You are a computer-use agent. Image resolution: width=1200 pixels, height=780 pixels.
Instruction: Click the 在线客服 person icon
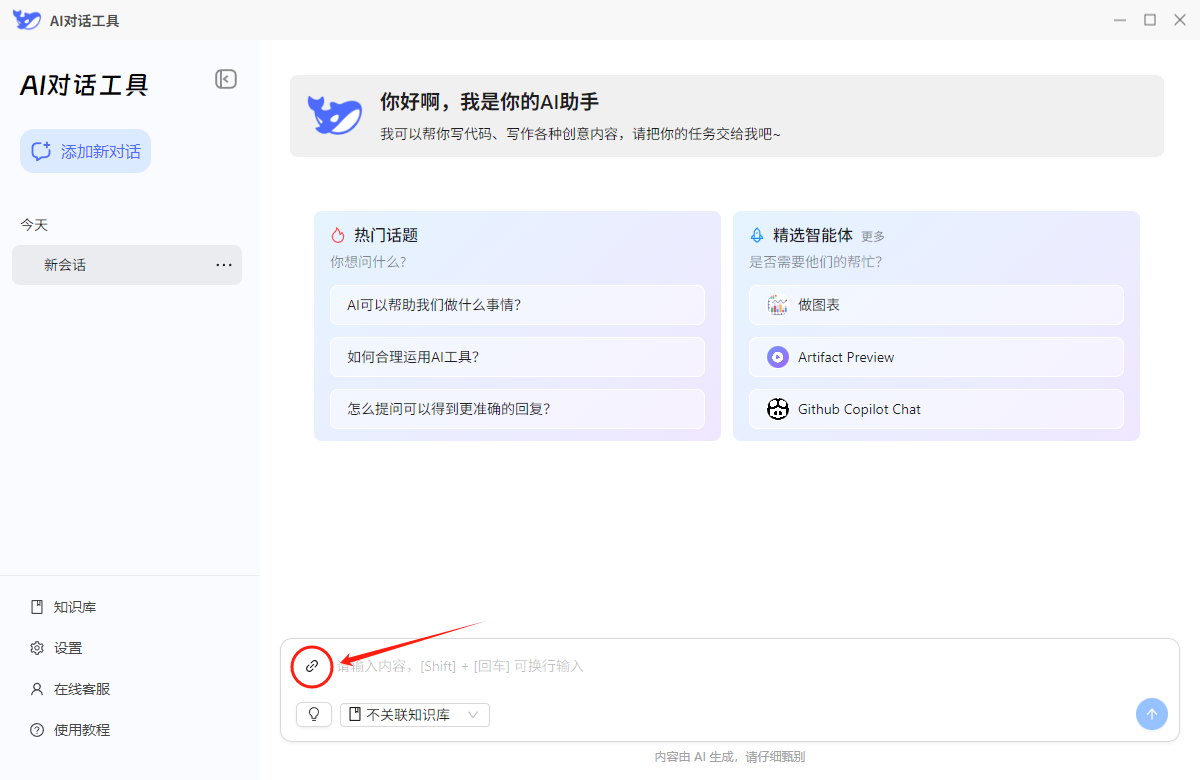pos(37,689)
